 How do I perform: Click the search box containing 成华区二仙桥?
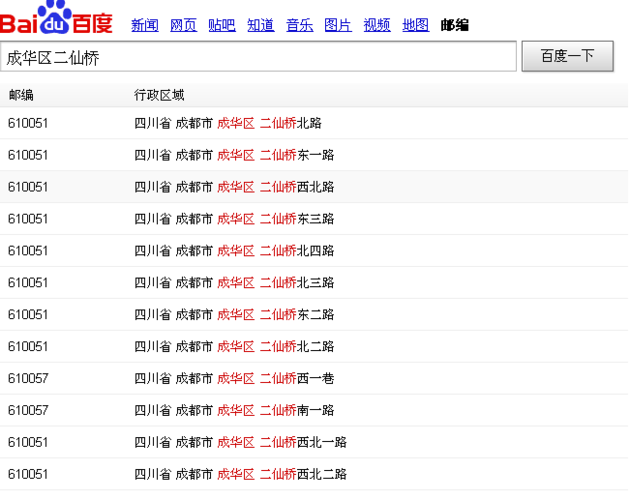tap(258, 57)
